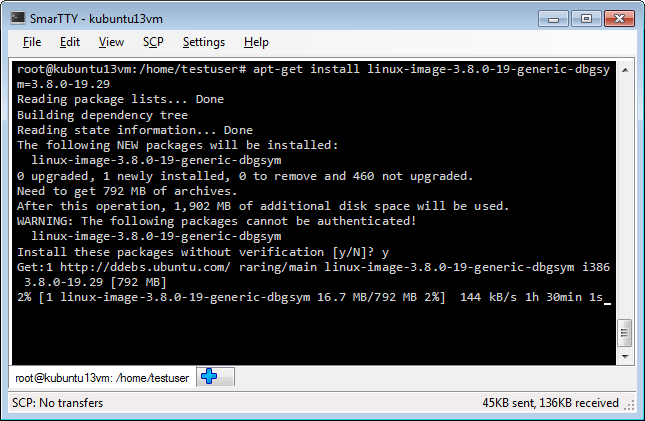Screen dimensions: 645x421
Task: Add a new terminal tab with plus icon
Action: 215,376
